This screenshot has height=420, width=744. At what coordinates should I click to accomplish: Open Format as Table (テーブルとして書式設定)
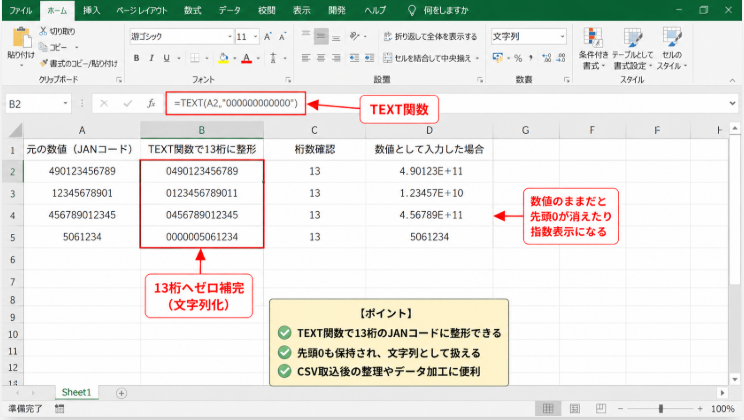click(x=632, y=49)
